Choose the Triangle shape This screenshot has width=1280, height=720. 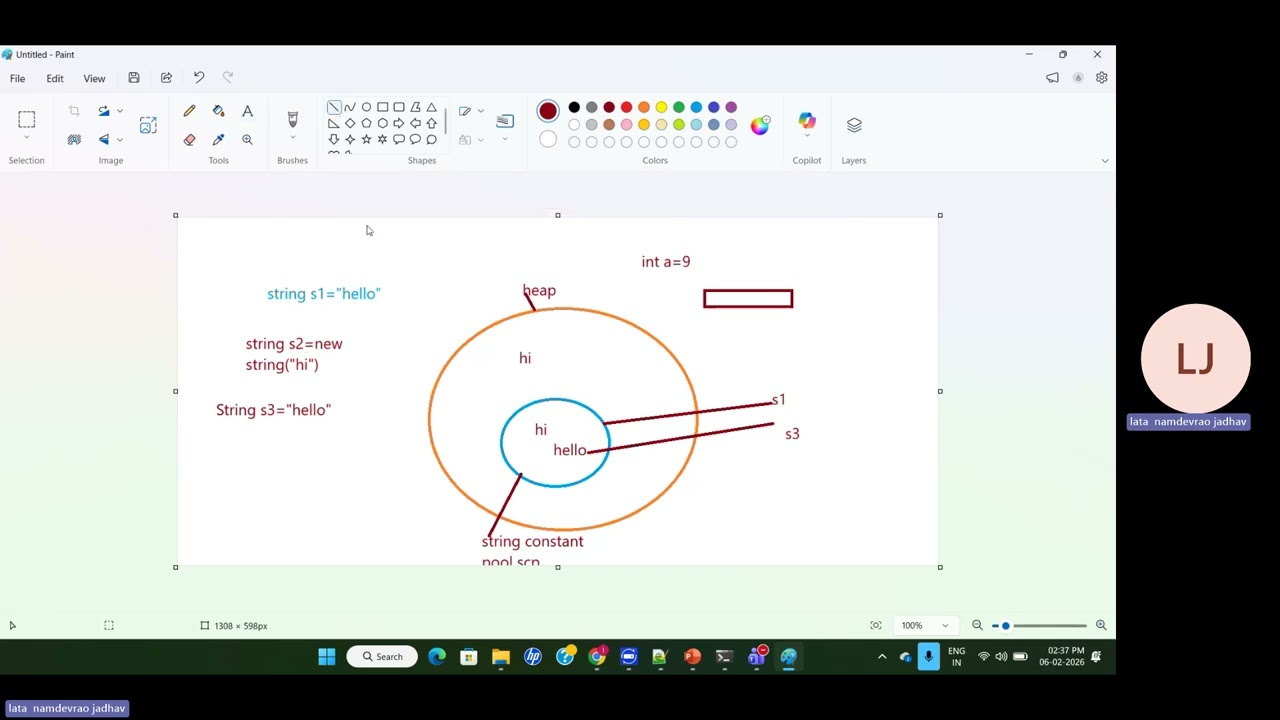point(431,107)
